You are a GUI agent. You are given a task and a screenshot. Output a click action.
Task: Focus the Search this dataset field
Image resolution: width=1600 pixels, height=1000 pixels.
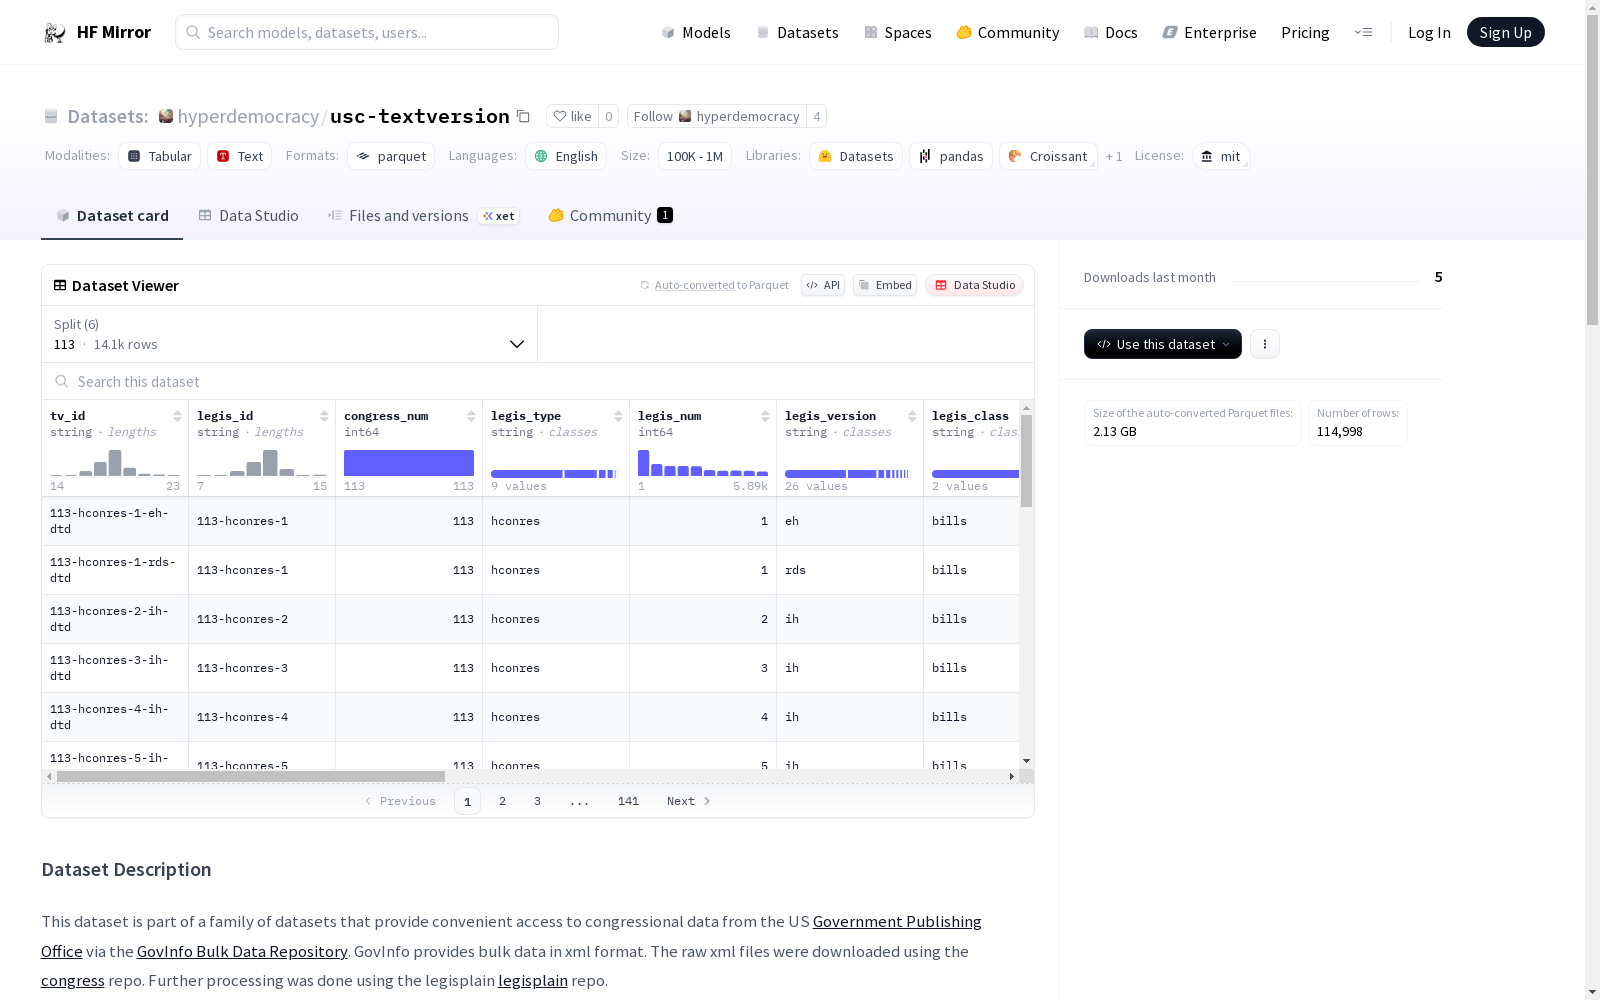[x=538, y=381]
